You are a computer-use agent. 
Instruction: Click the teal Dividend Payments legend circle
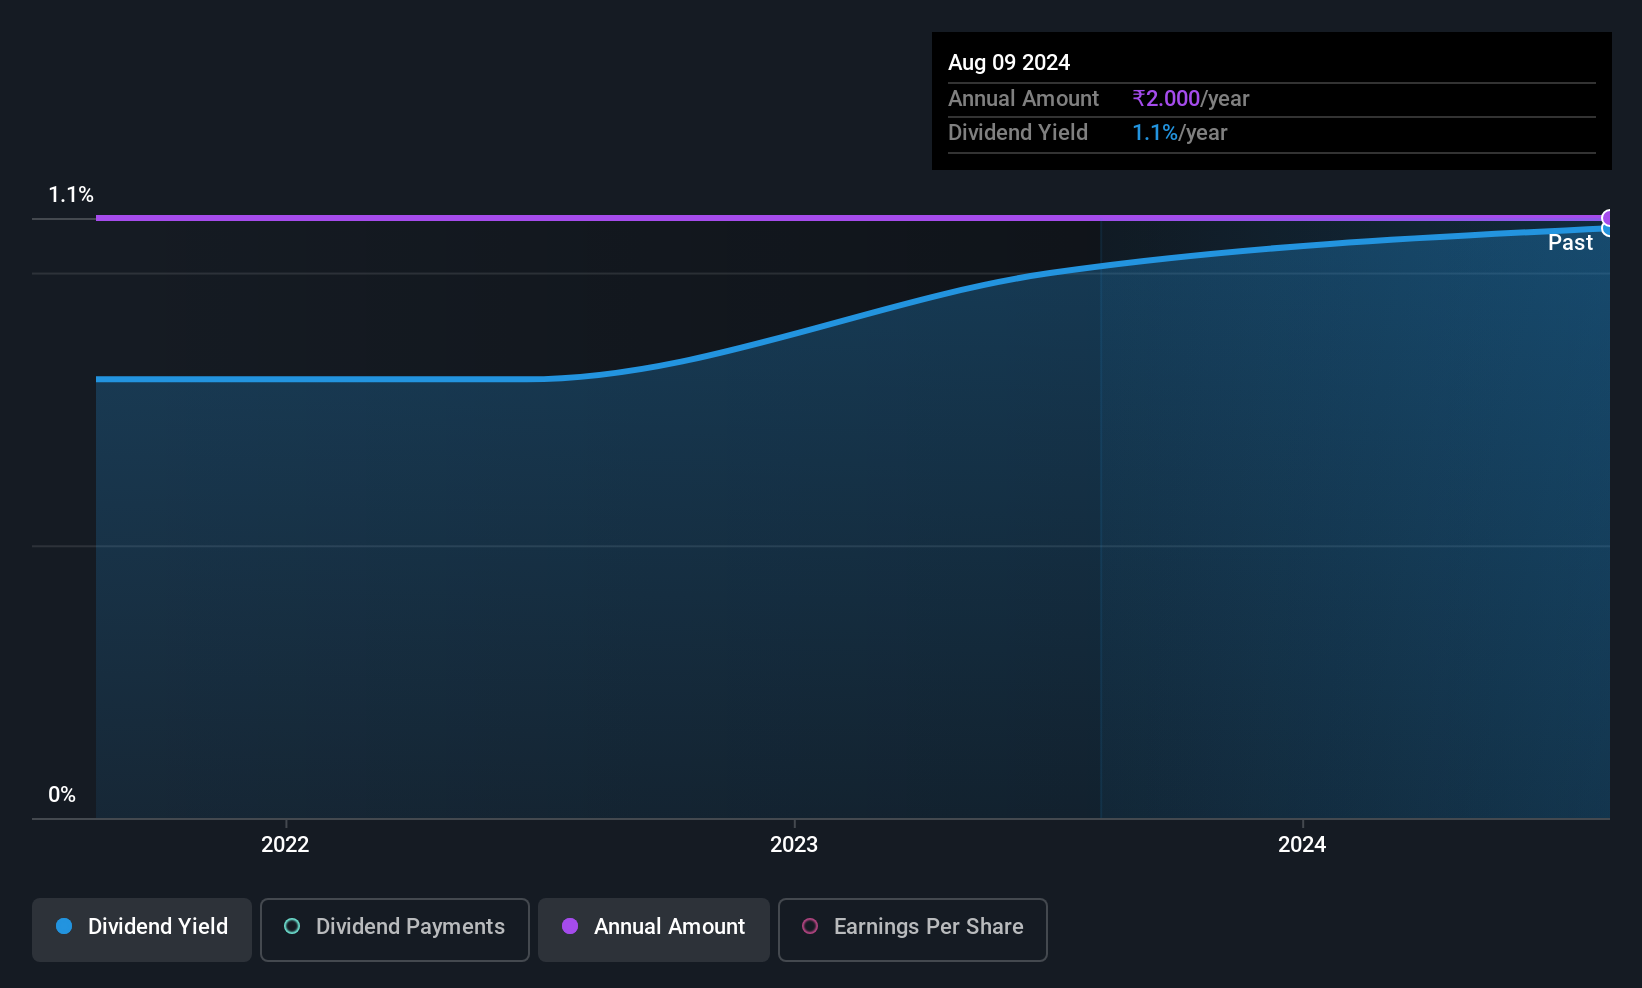coord(292,926)
